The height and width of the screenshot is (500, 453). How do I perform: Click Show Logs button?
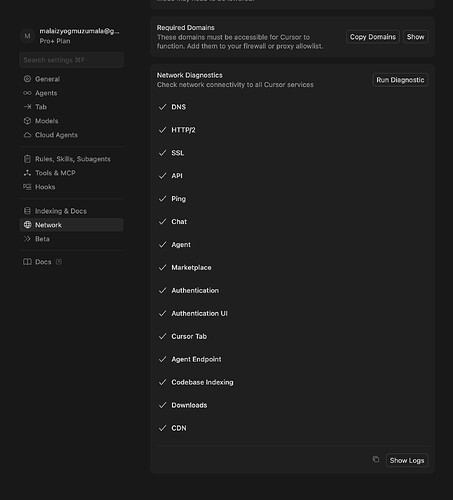click(x=407, y=460)
